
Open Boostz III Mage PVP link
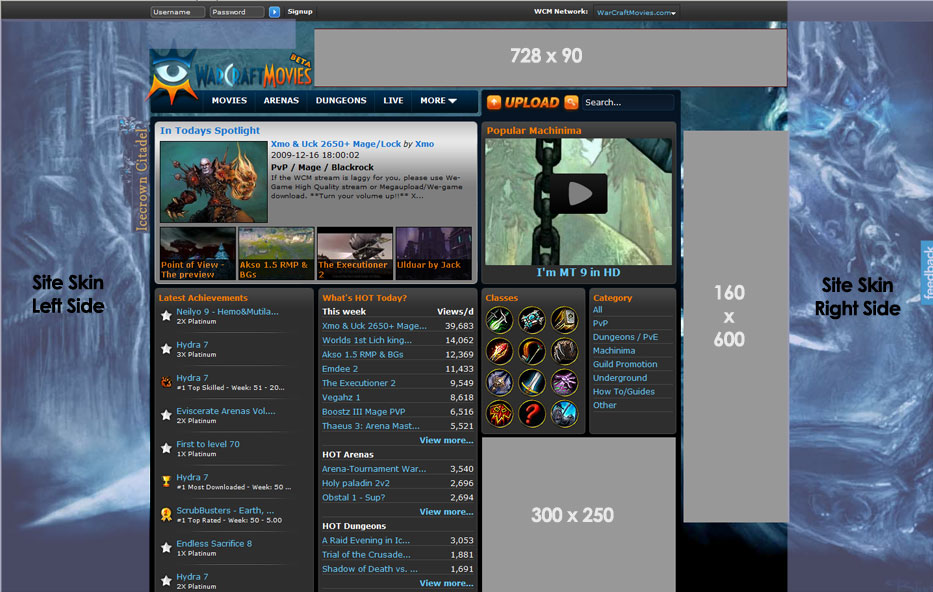(x=364, y=412)
